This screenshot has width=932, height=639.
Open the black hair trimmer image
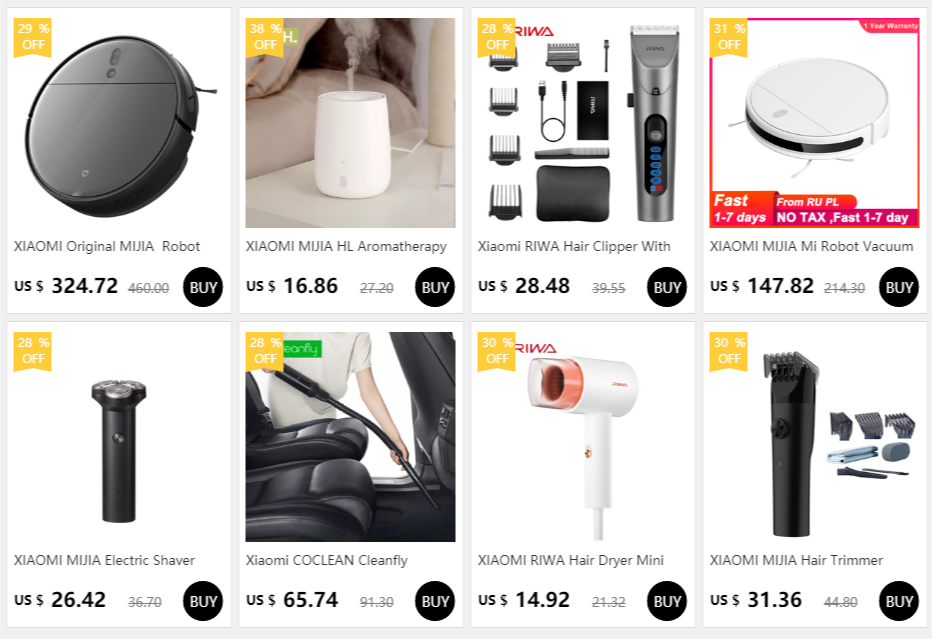point(814,437)
